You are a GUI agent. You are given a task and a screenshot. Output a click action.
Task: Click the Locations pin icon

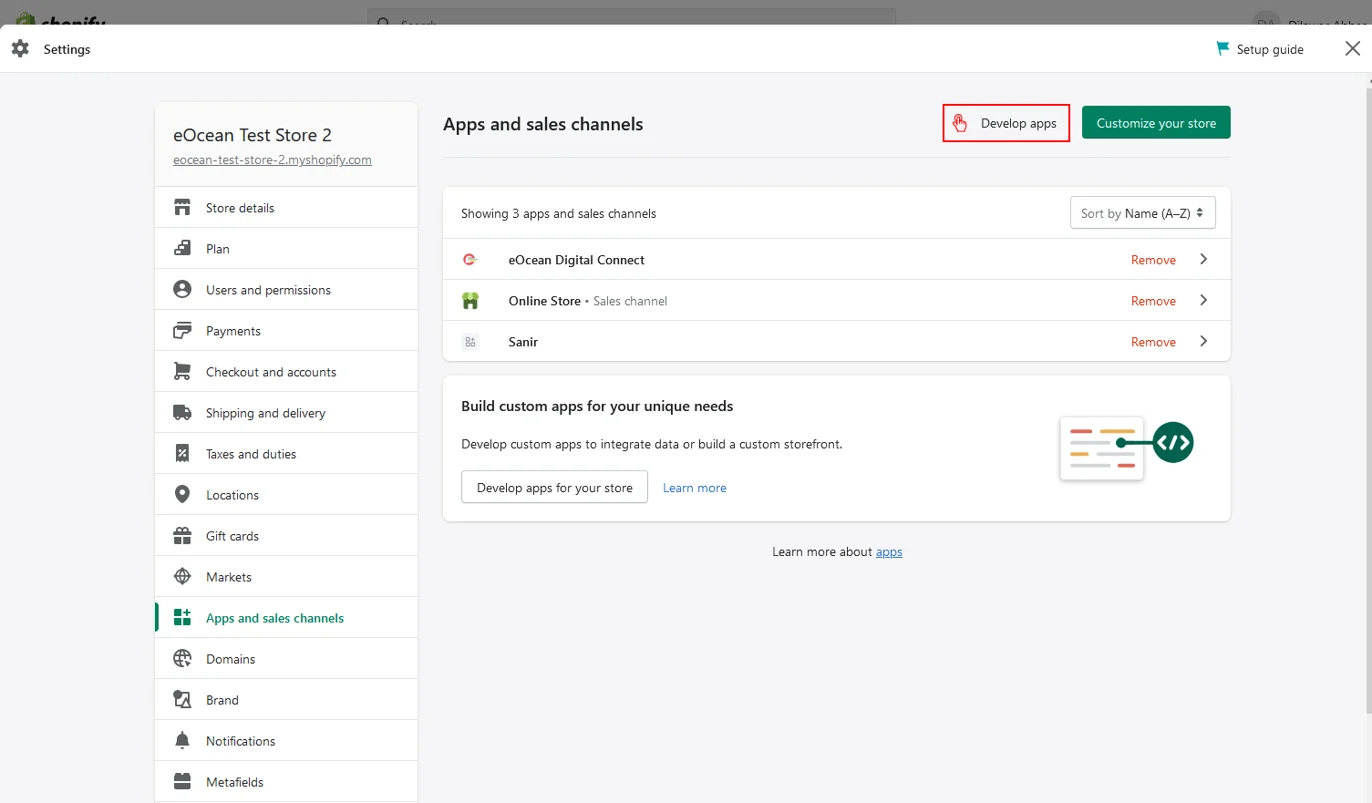182,495
